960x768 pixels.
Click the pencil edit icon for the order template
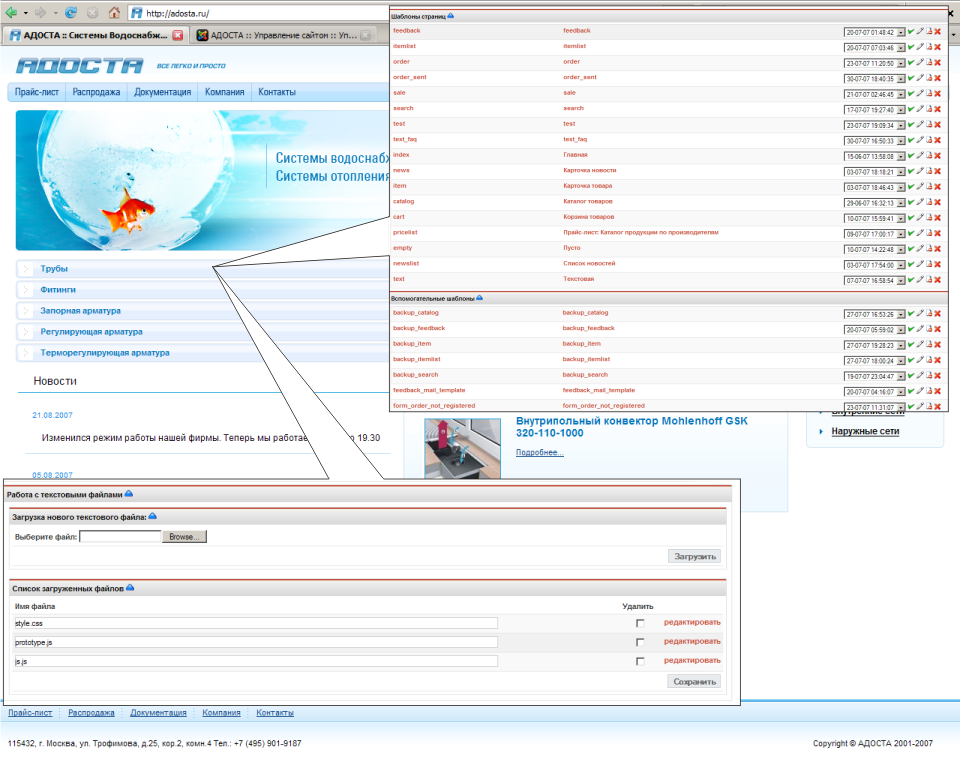pyautogui.click(x=920, y=63)
